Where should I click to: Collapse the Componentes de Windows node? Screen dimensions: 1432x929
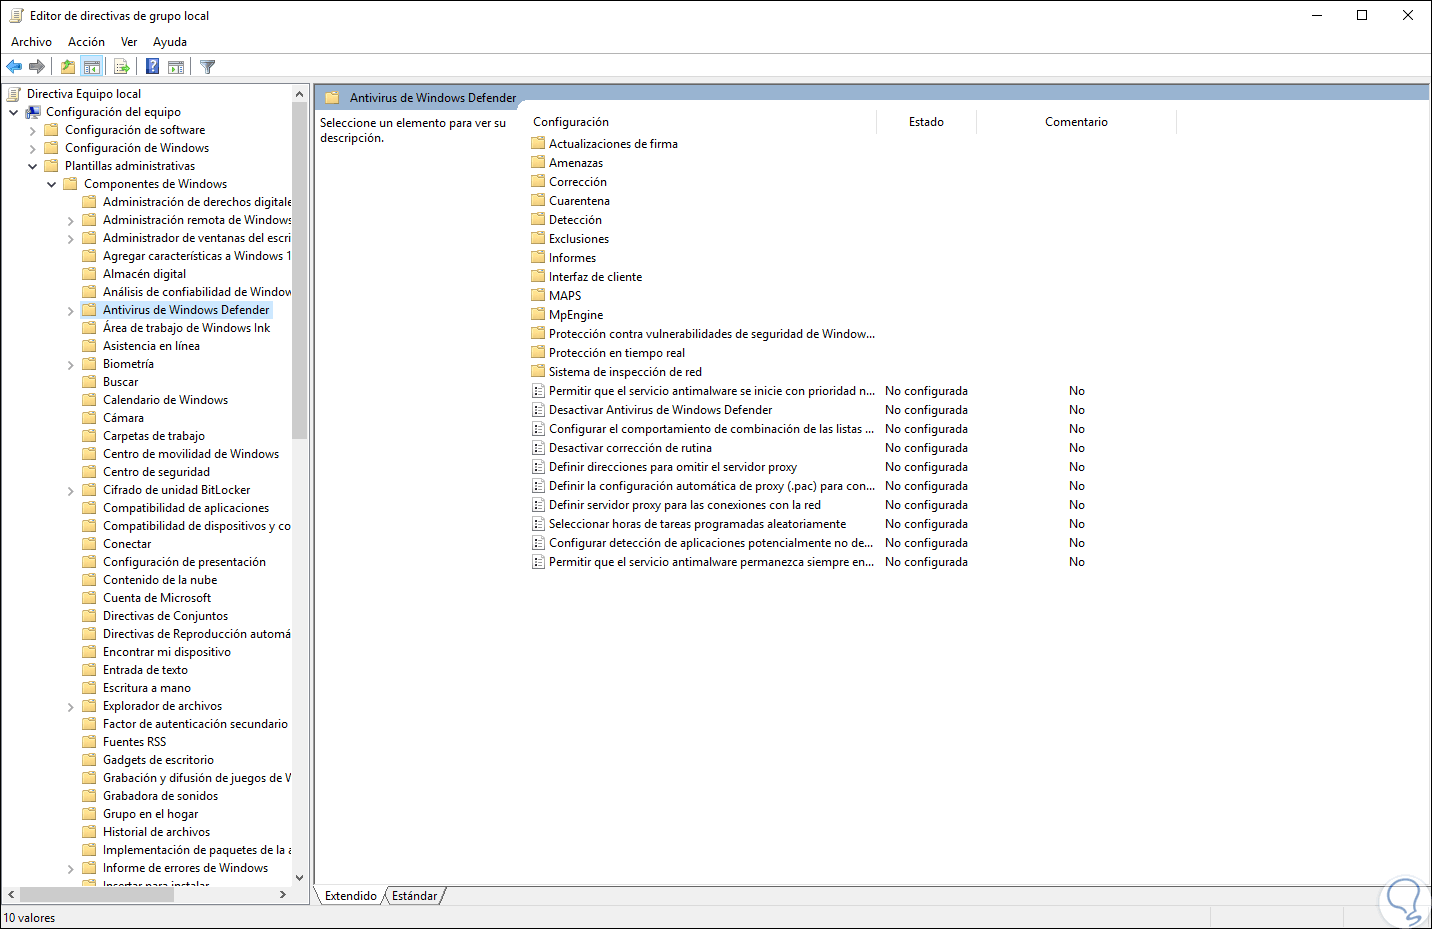pyautogui.click(x=52, y=184)
